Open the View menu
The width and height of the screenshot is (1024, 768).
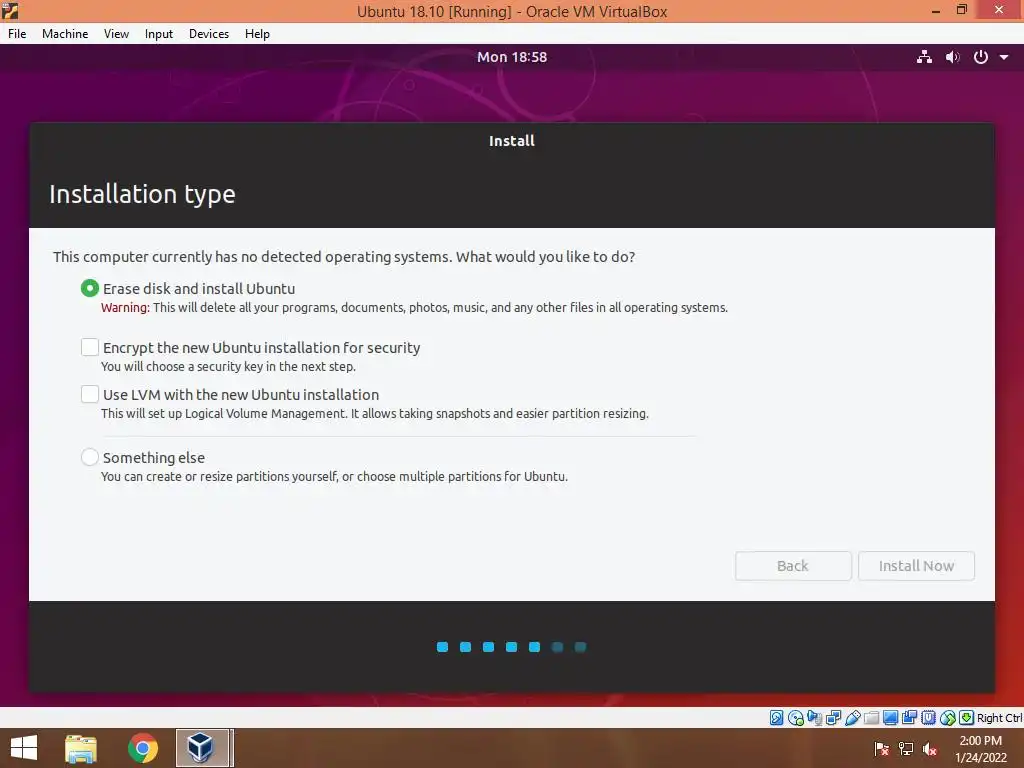[116, 34]
